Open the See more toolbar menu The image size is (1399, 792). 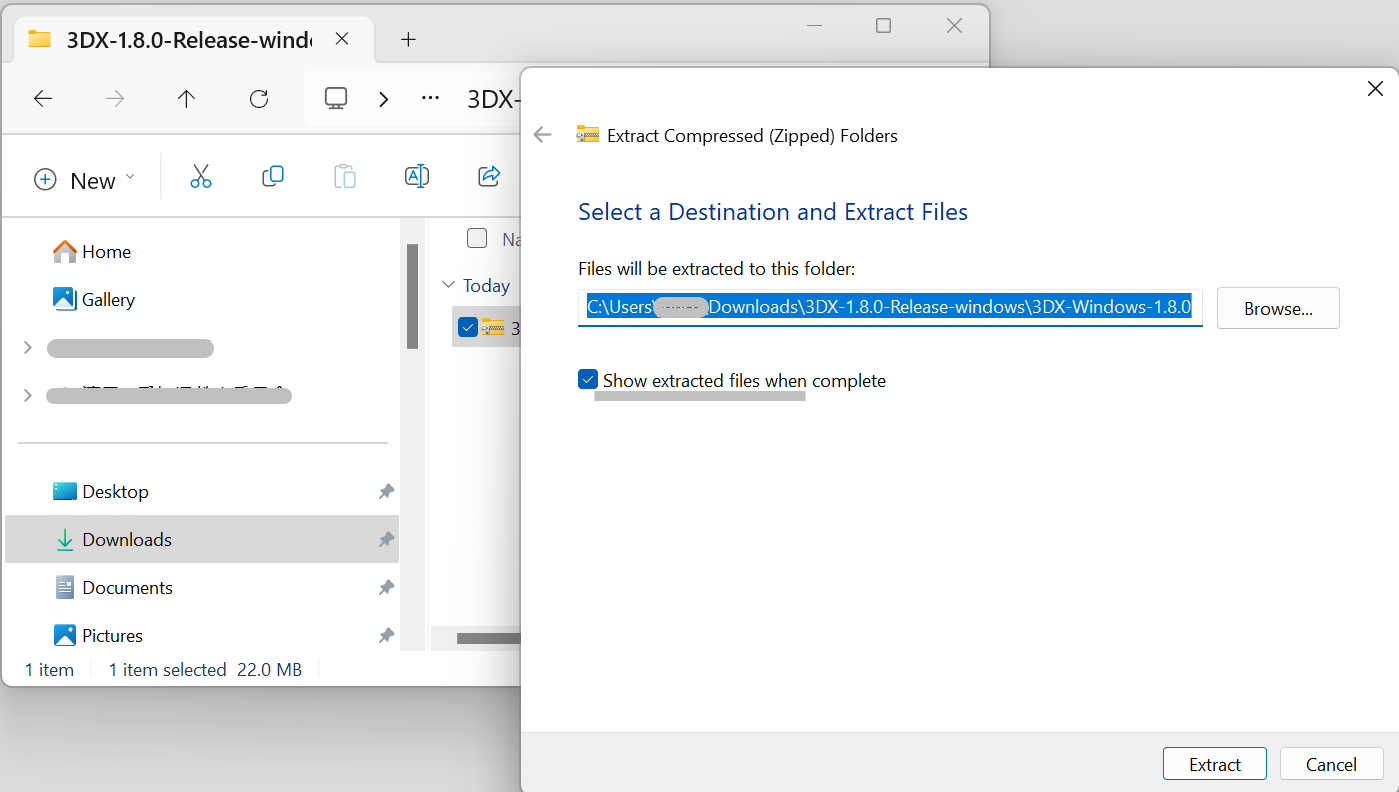430,98
